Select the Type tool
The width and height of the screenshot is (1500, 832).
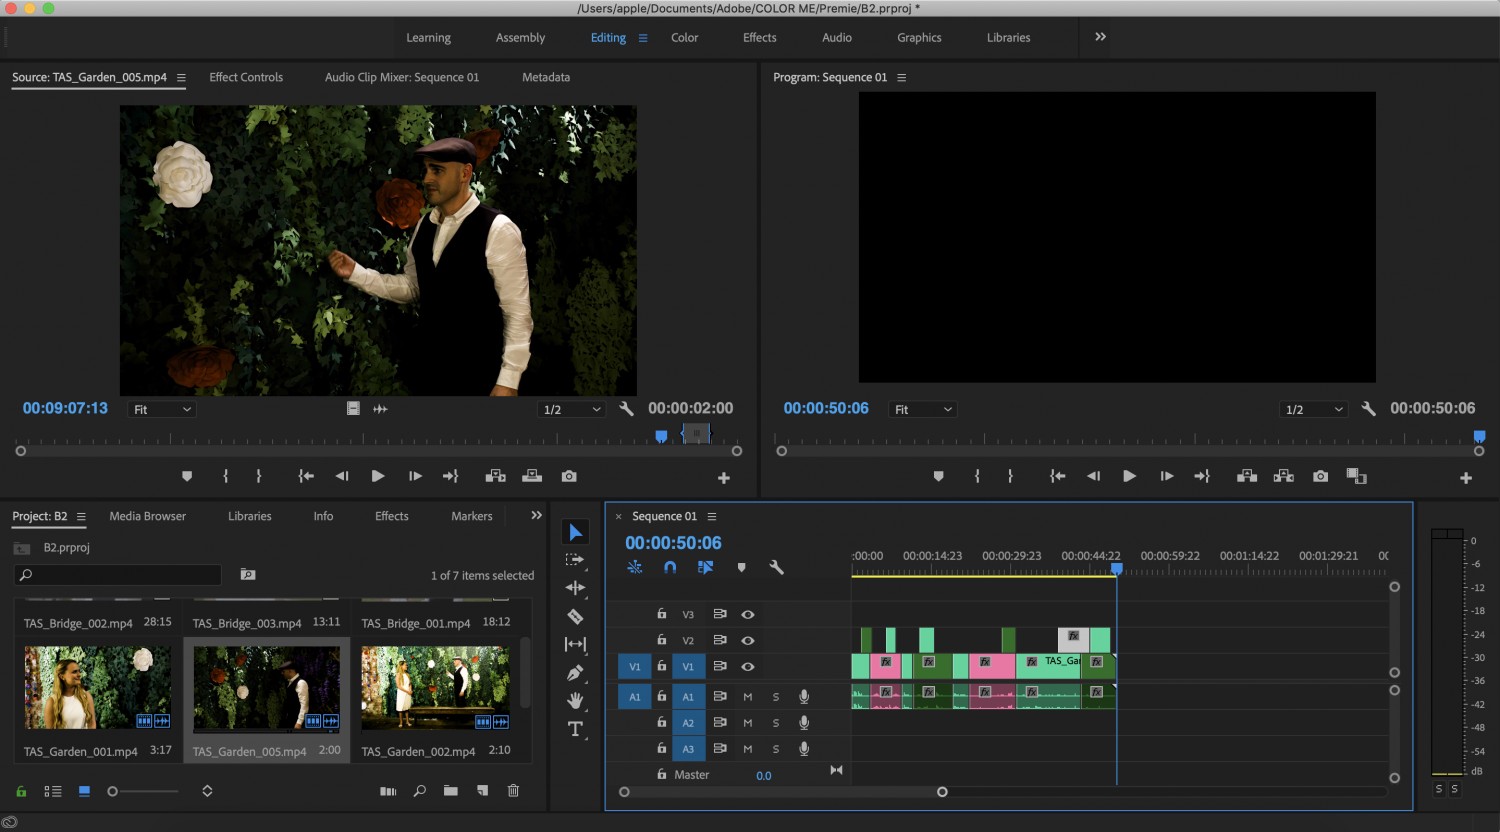click(575, 729)
